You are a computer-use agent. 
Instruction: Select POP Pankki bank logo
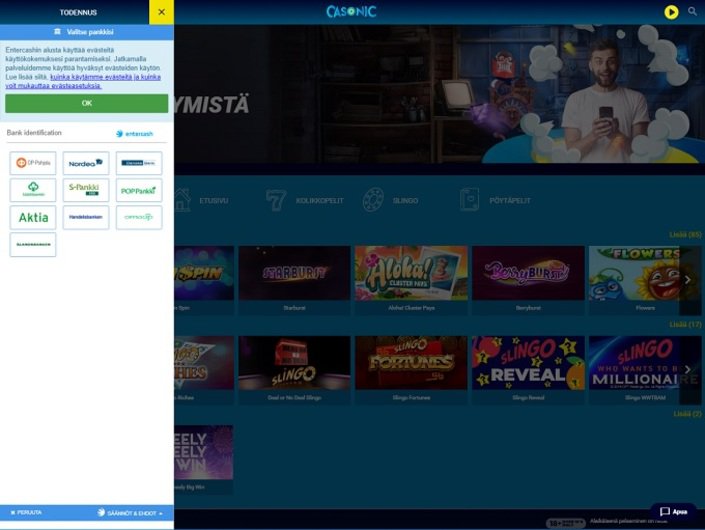(139, 190)
